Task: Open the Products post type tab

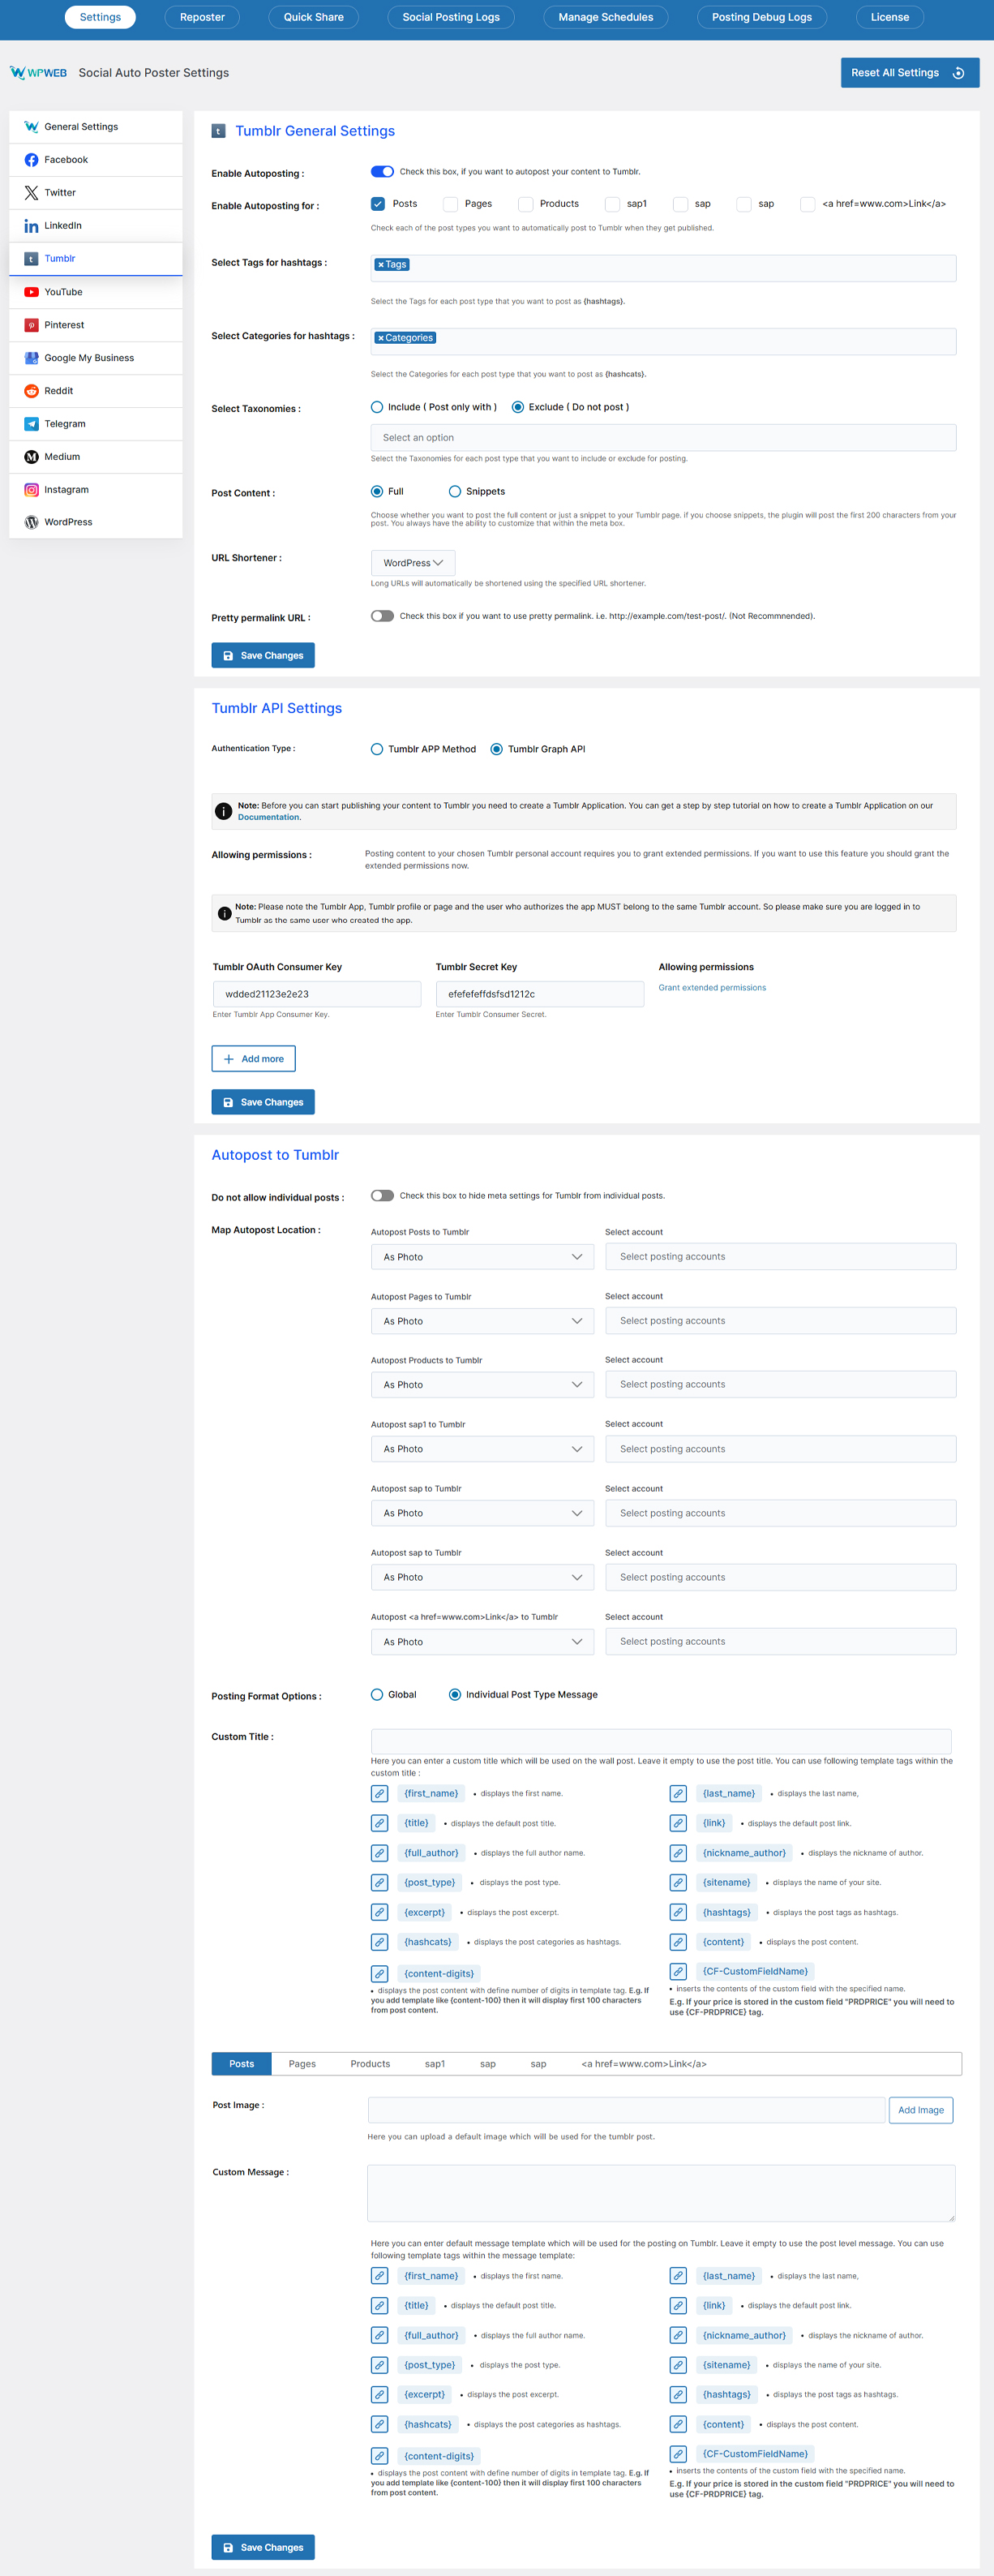Action: 370,2064
